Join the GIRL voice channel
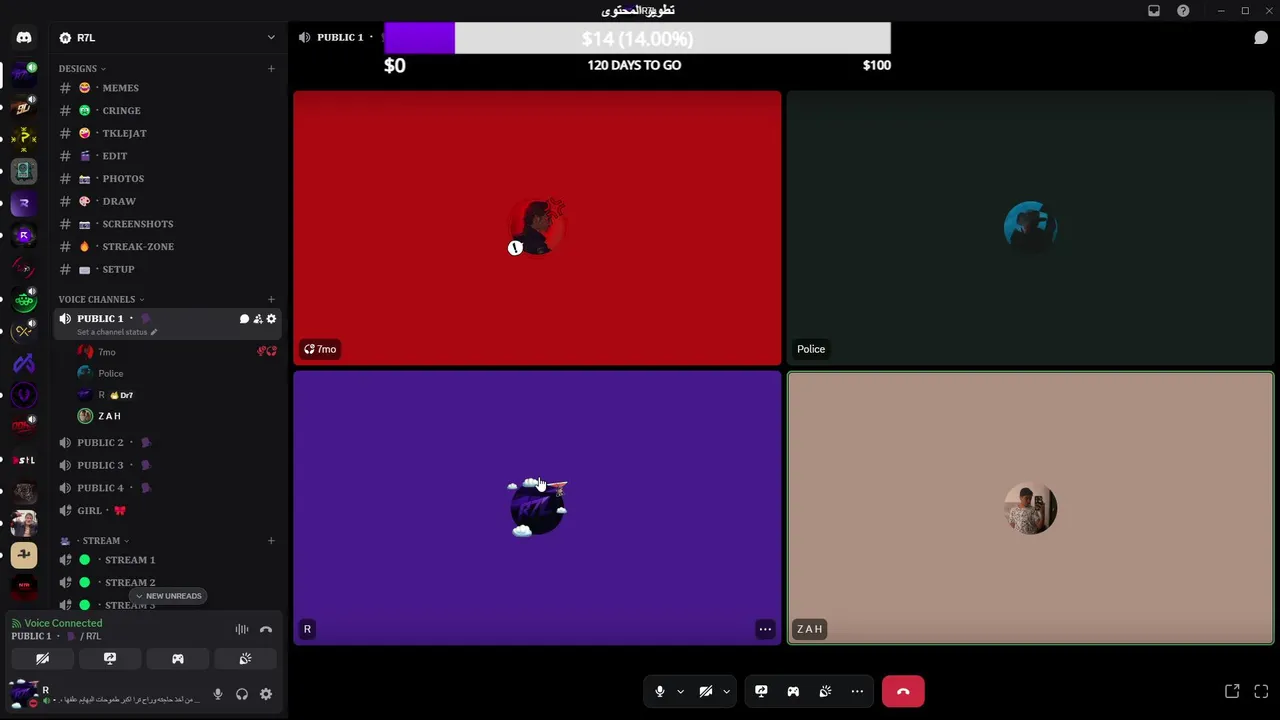Viewport: 1280px width, 720px height. pos(168,510)
